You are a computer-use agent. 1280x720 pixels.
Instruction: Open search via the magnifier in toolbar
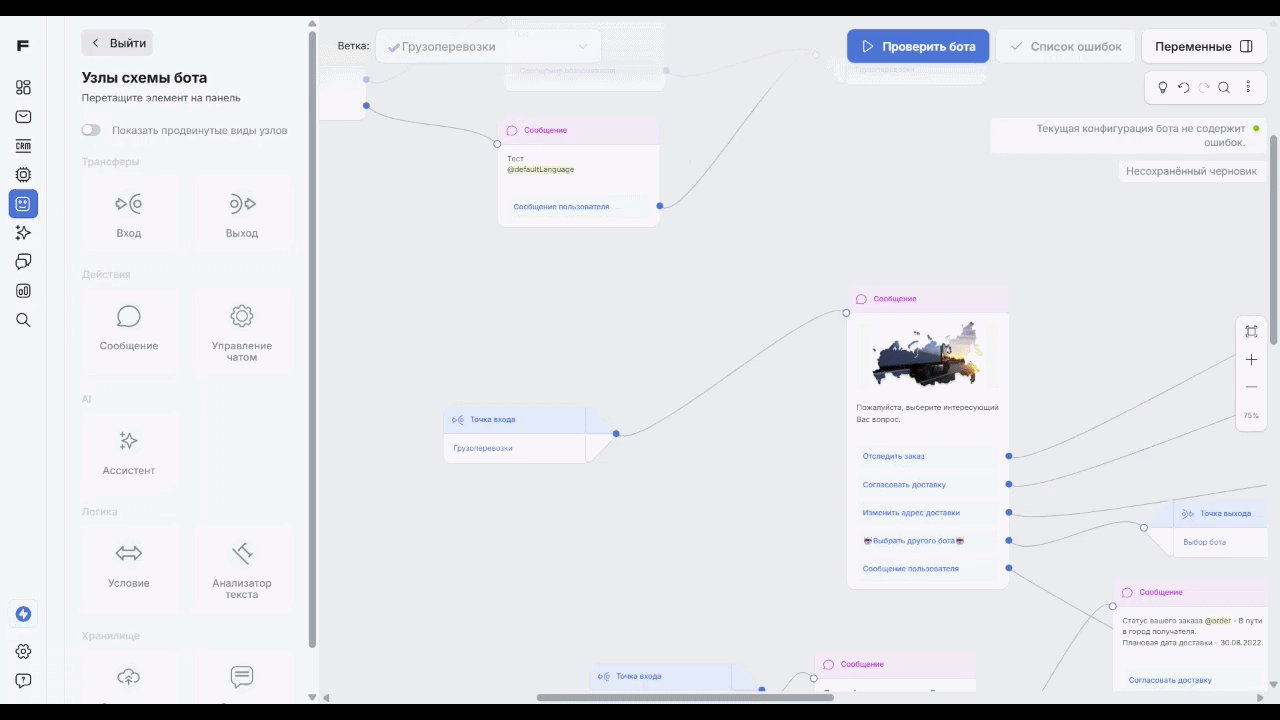1224,88
